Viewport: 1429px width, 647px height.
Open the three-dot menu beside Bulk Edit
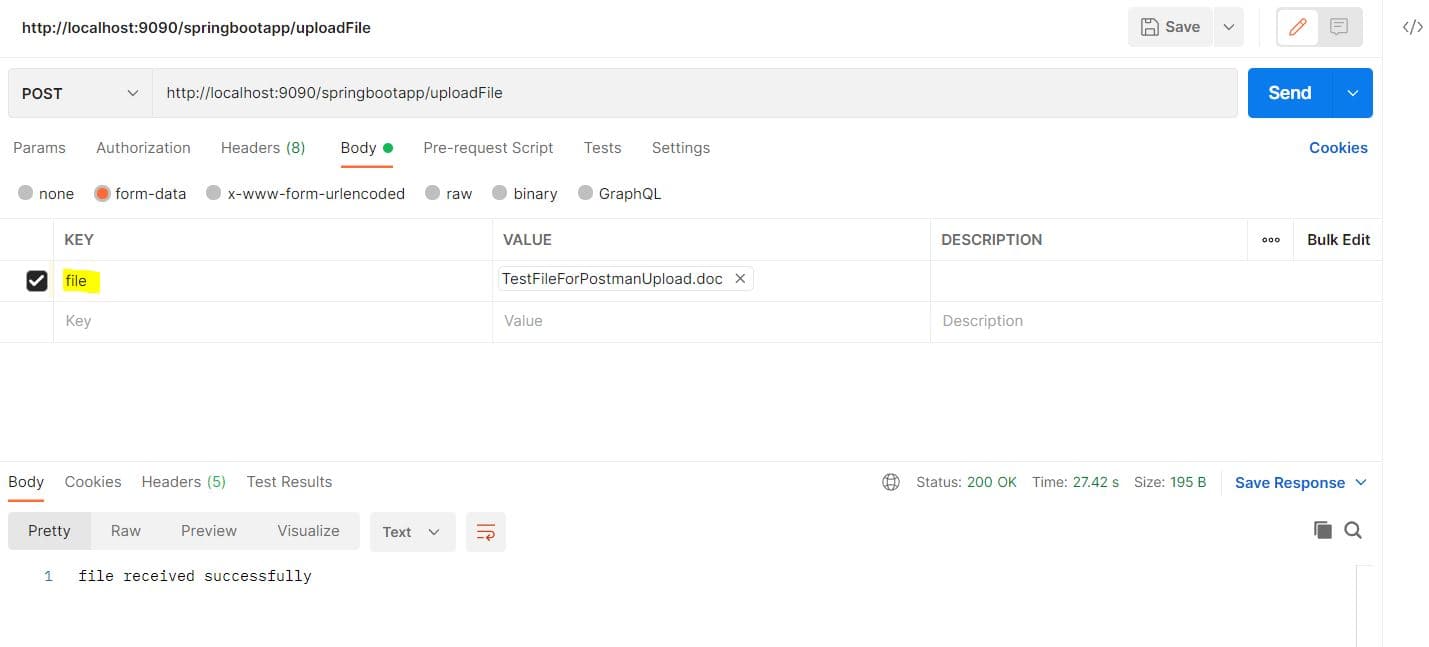point(1271,240)
